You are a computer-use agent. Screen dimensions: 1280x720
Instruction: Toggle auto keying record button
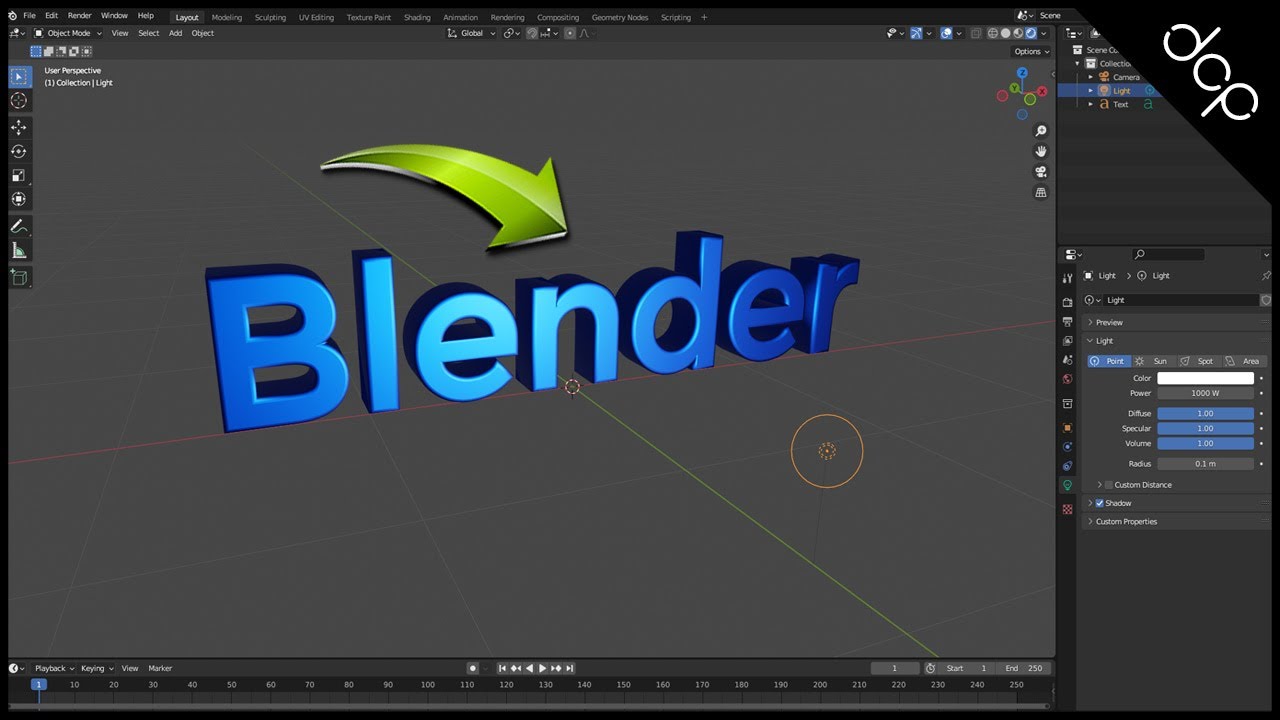[x=472, y=668]
